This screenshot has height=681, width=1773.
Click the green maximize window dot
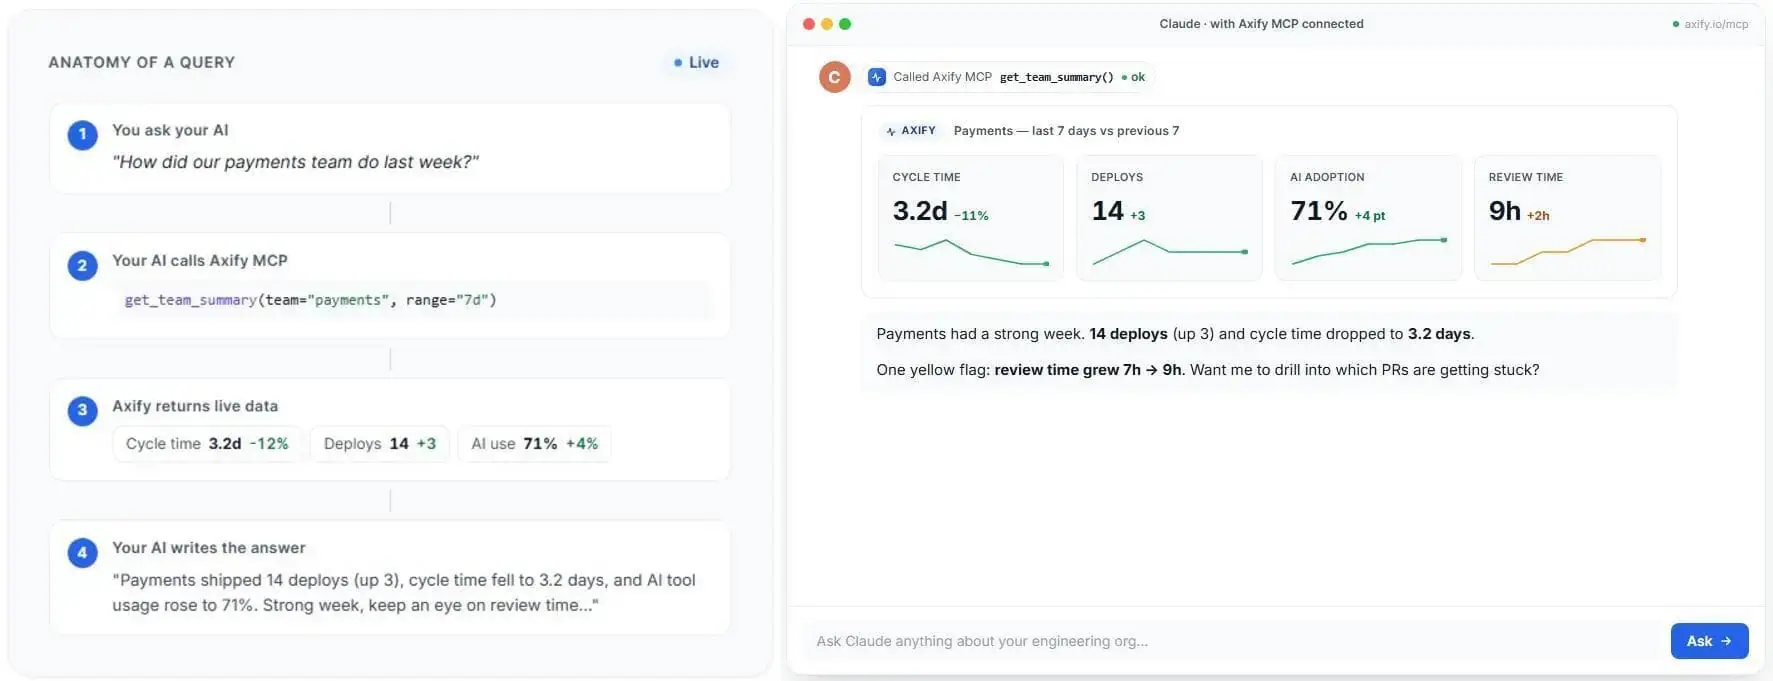(845, 24)
